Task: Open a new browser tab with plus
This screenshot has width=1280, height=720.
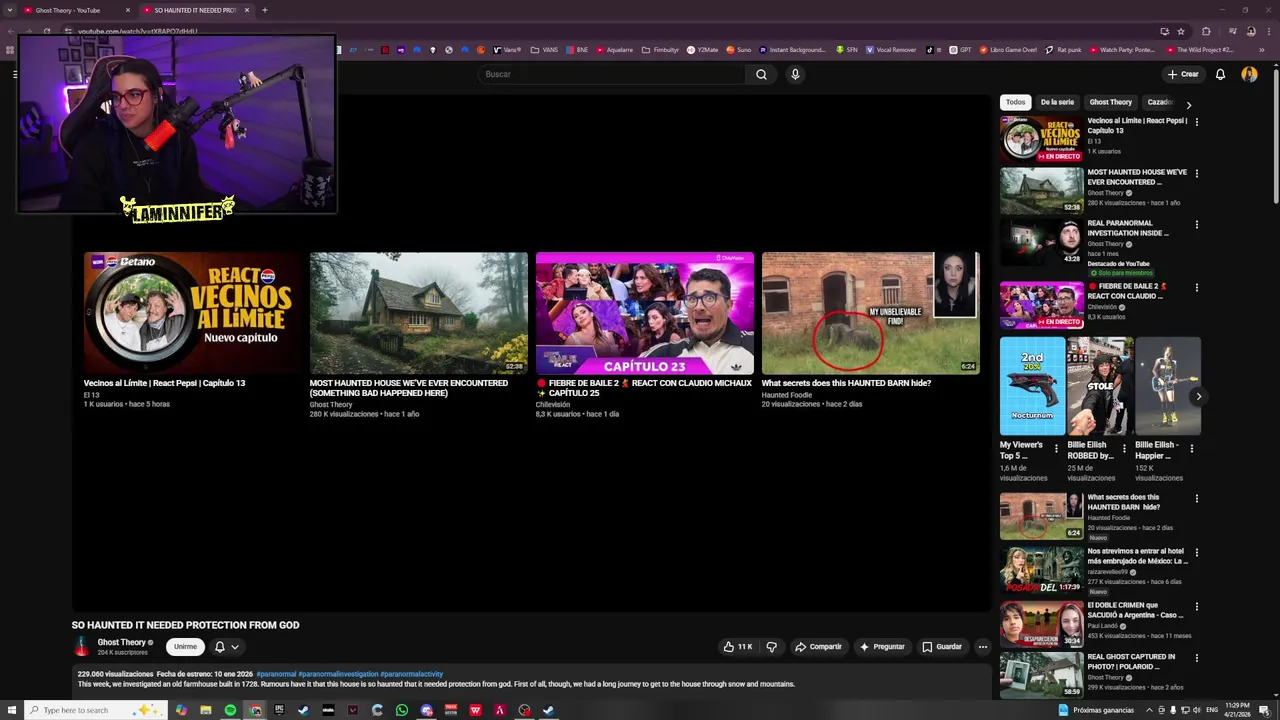Action: pos(264,10)
